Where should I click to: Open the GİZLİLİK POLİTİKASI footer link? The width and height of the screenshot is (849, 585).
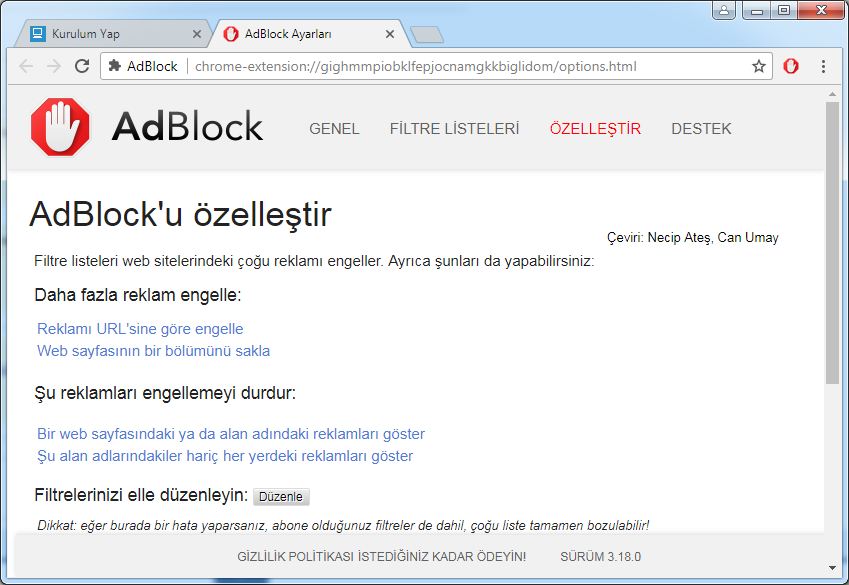click(295, 557)
